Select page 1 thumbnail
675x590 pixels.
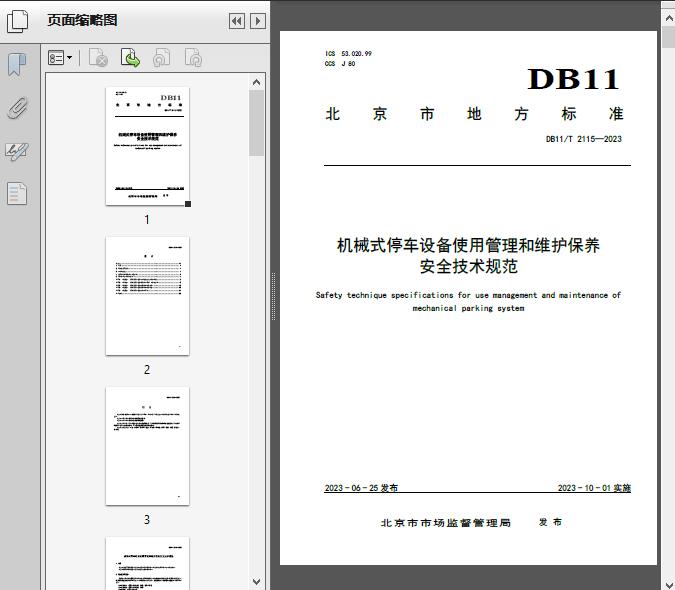pyautogui.click(x=147, y=146)
